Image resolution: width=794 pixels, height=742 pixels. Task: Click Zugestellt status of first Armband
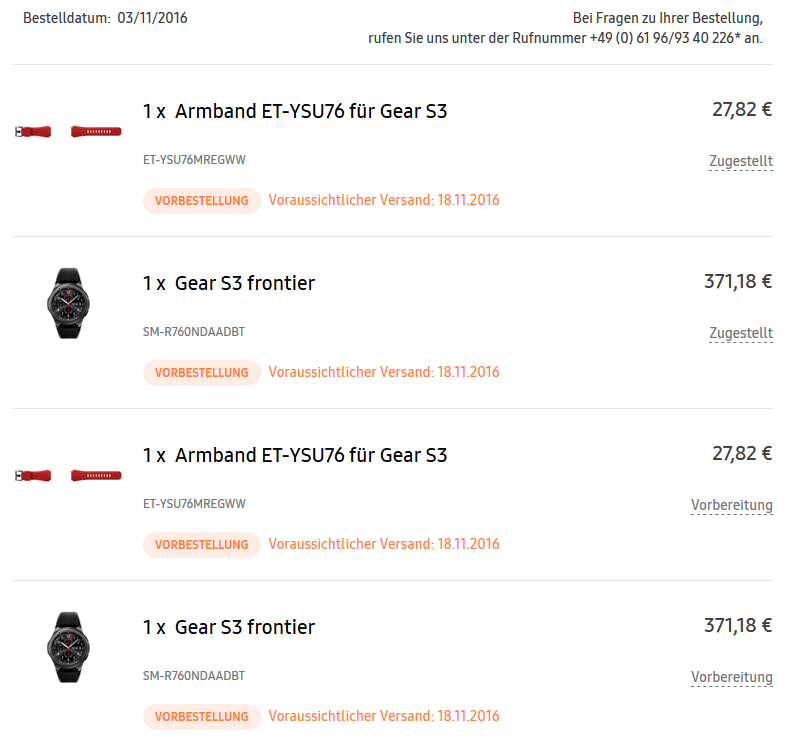tap(741, 161)
